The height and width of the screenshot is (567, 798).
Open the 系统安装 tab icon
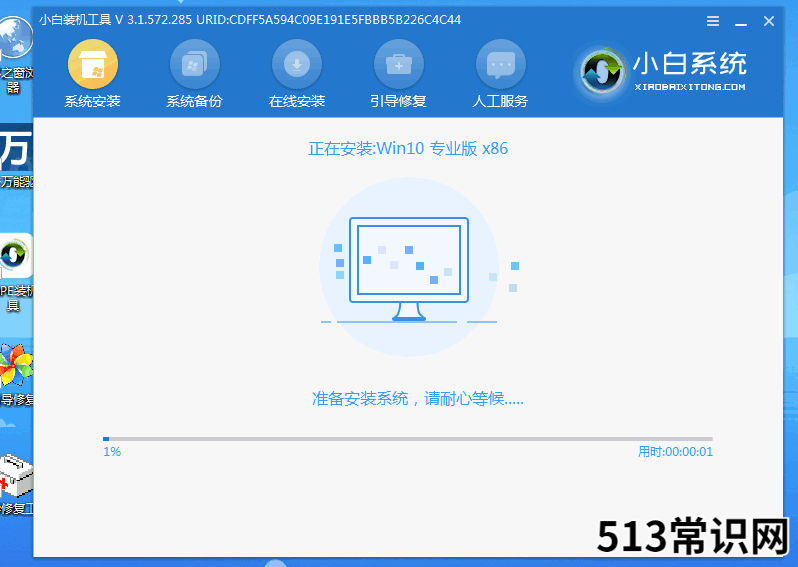(93, 64)
